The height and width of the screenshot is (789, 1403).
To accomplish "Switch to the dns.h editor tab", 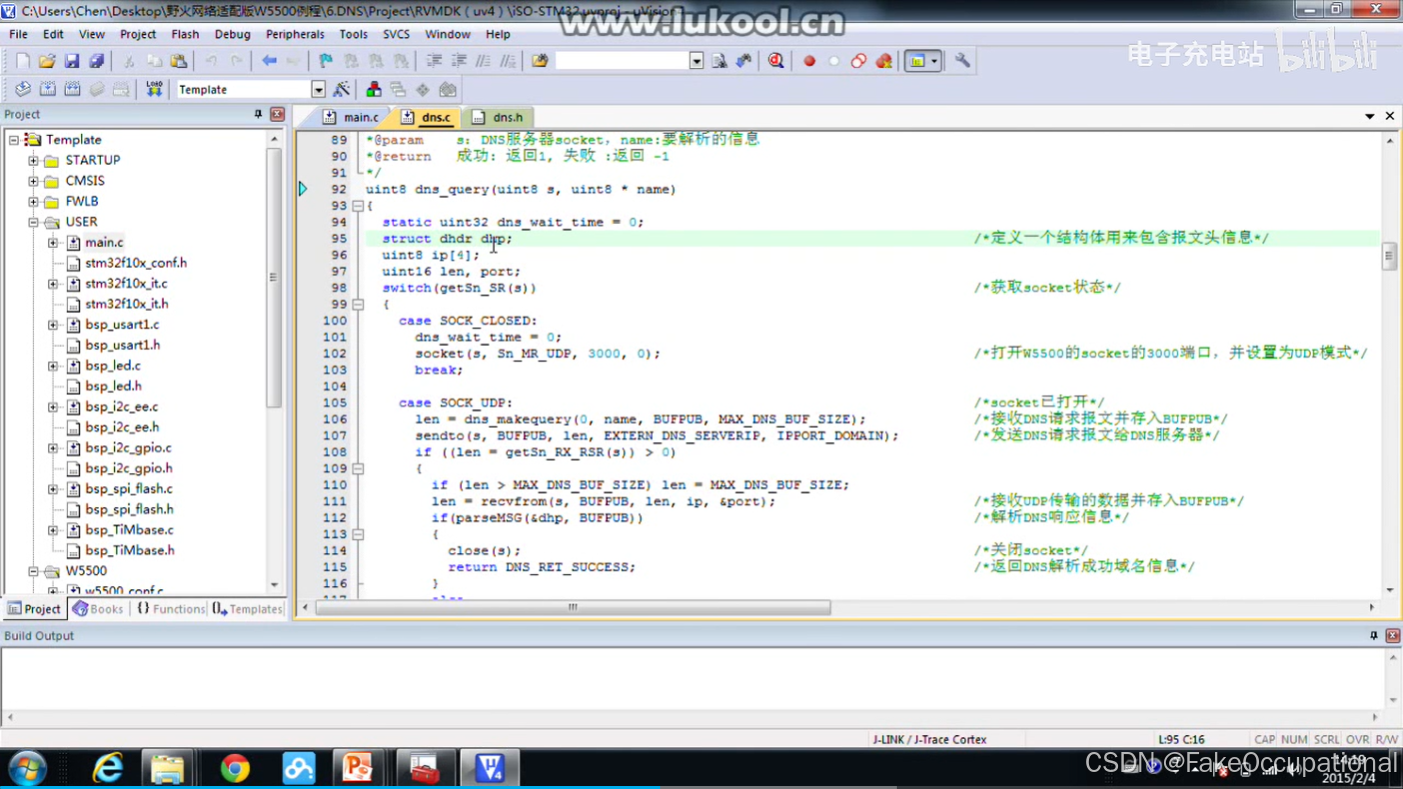I will click(x=498, y=117).
